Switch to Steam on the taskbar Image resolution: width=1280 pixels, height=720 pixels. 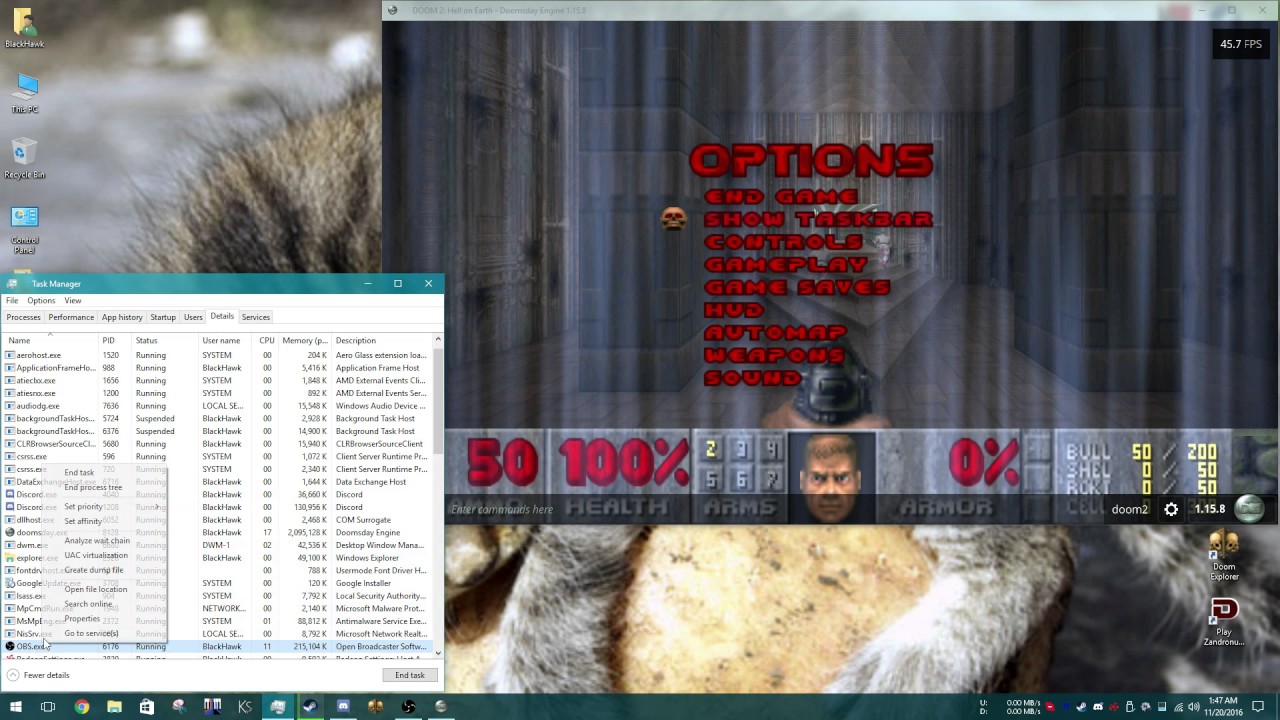point(310,707)
